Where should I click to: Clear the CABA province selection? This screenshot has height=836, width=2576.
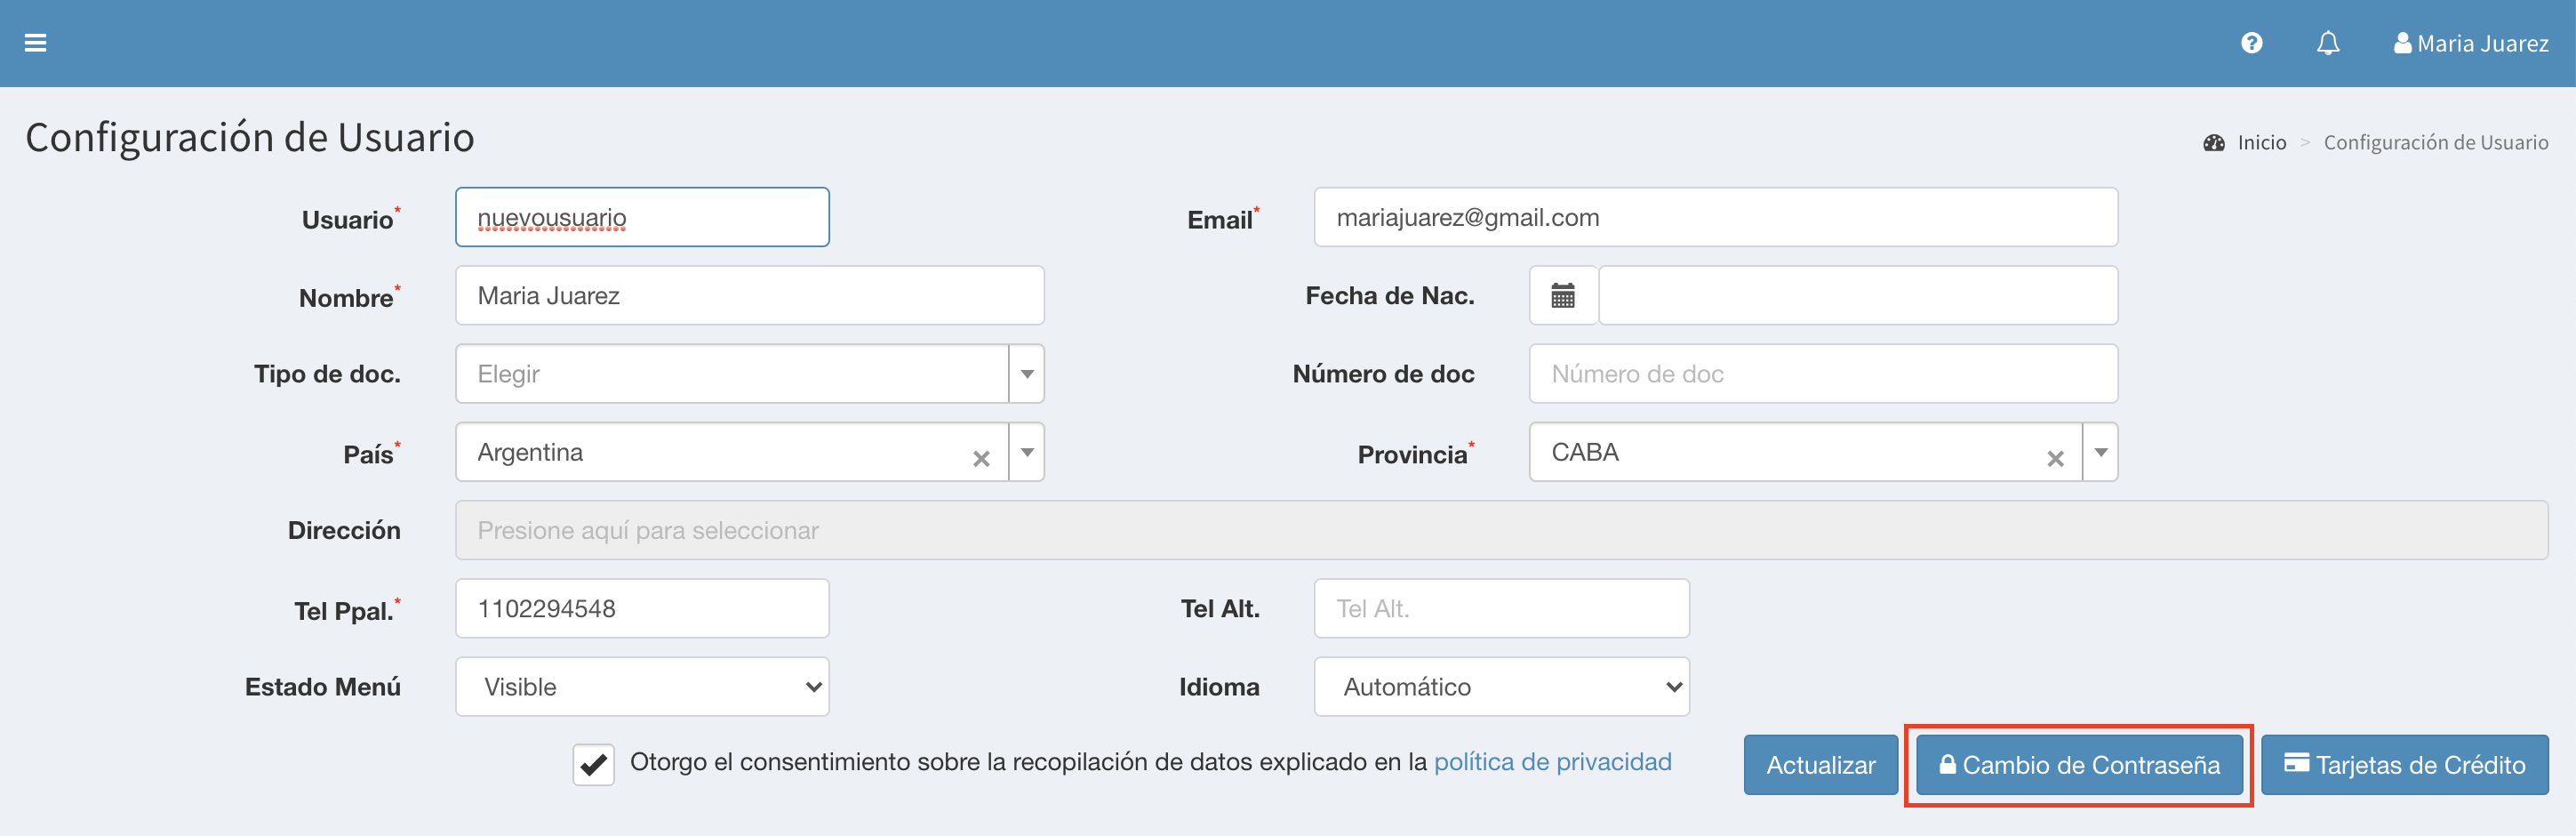click(x=2055, y=458)
